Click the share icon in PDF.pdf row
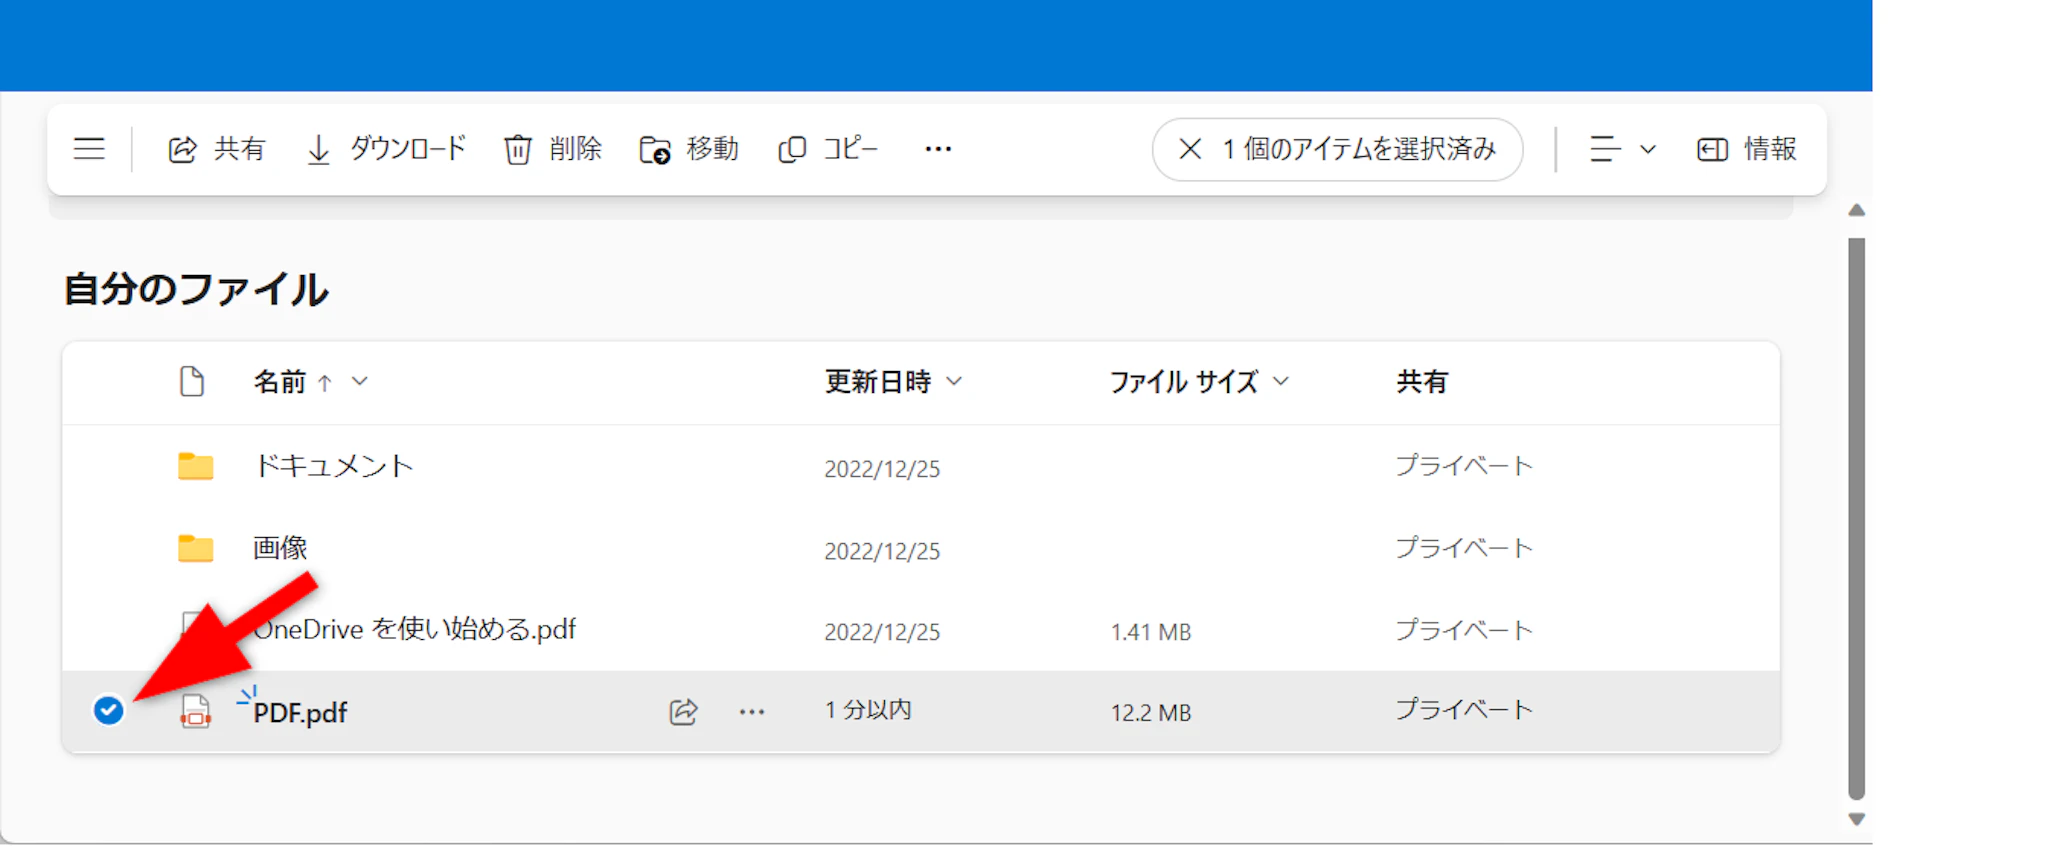 [x=683, y=712]
